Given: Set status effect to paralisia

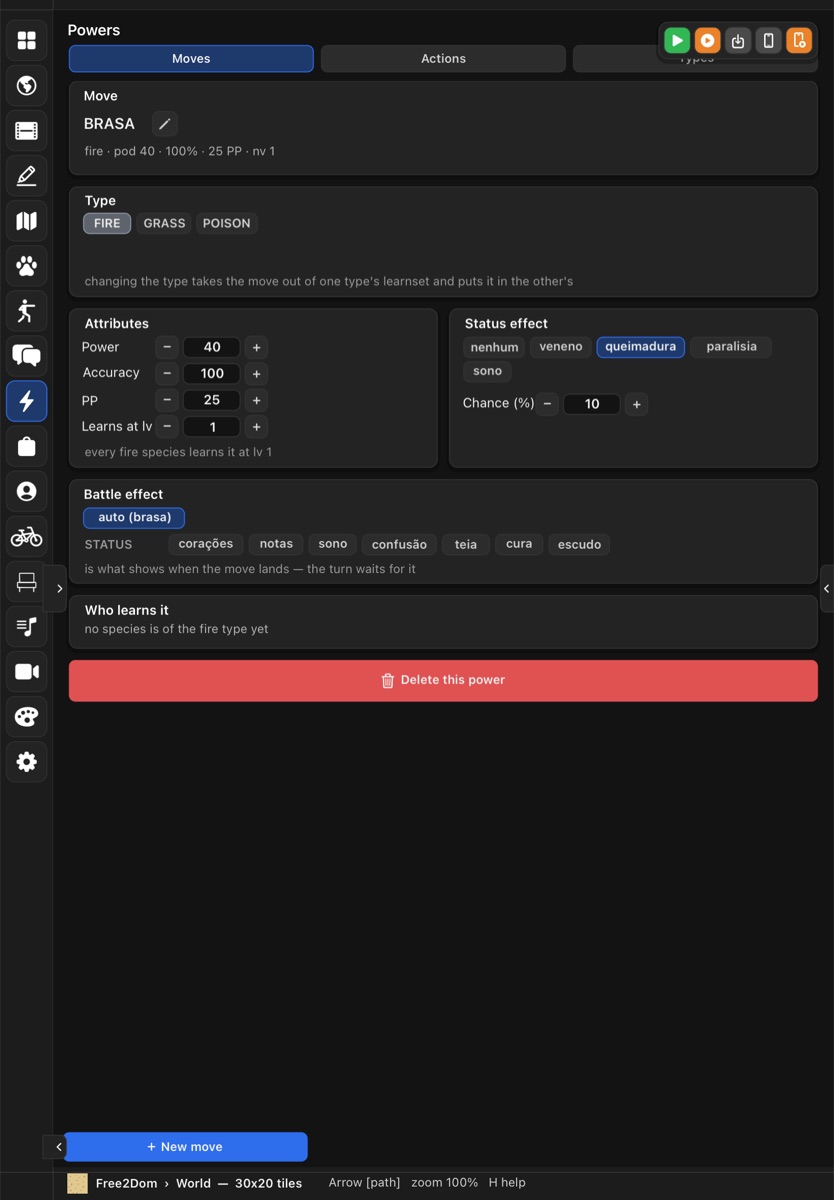Looking at the screenshot, I should coord(731,347).
